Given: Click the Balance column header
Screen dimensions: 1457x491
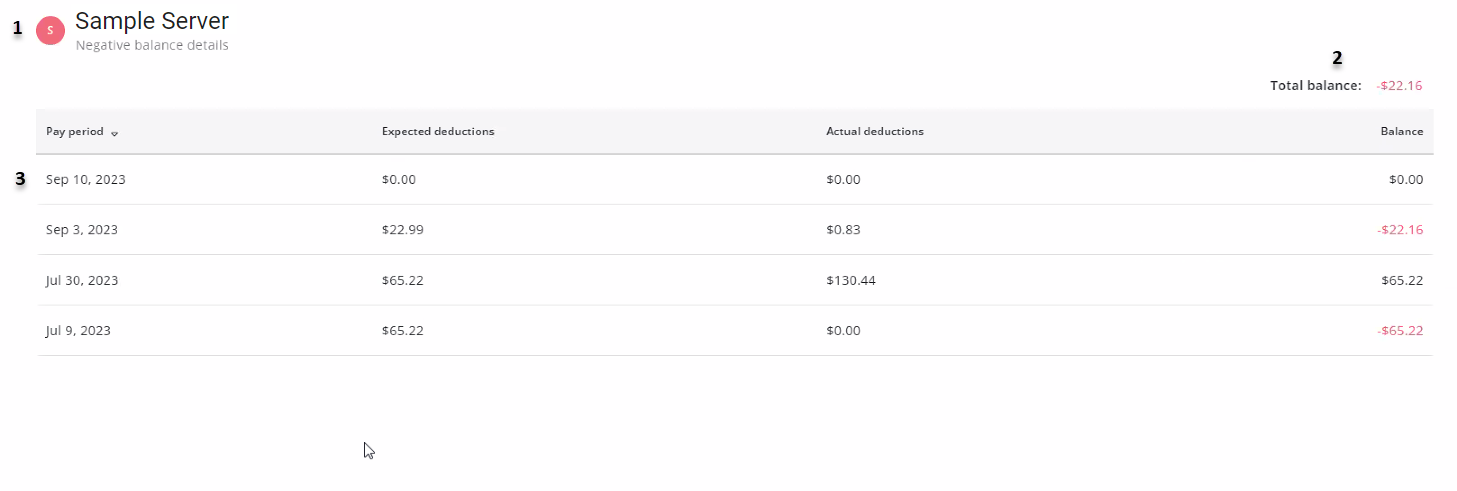Looking at the screenshot, I should (x=1401, y=132).
